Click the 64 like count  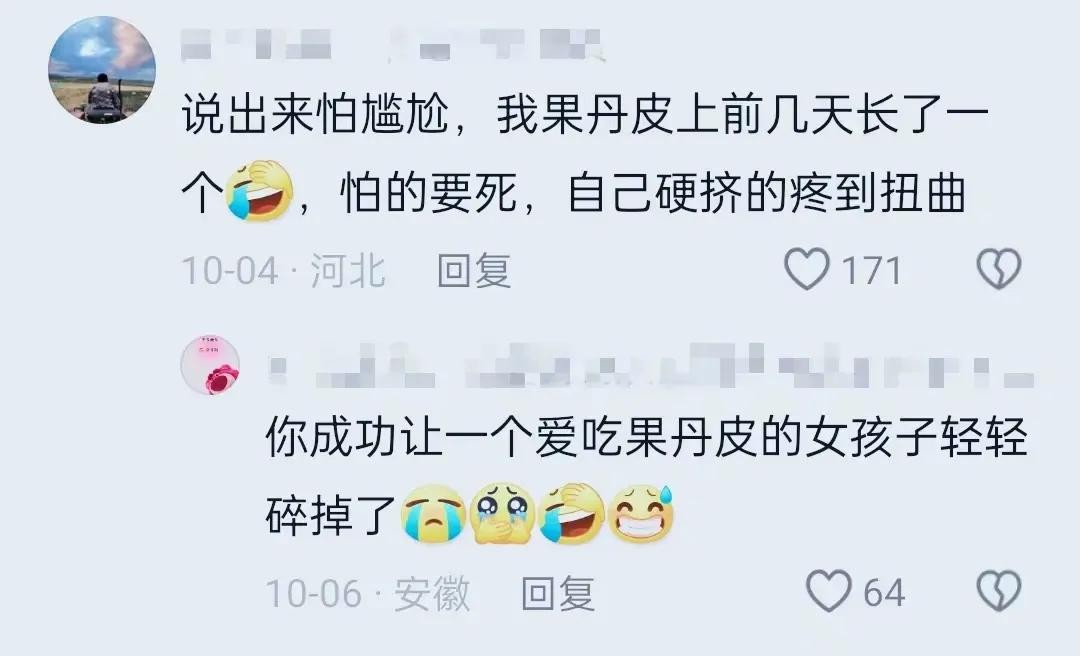tap(884, 593)
